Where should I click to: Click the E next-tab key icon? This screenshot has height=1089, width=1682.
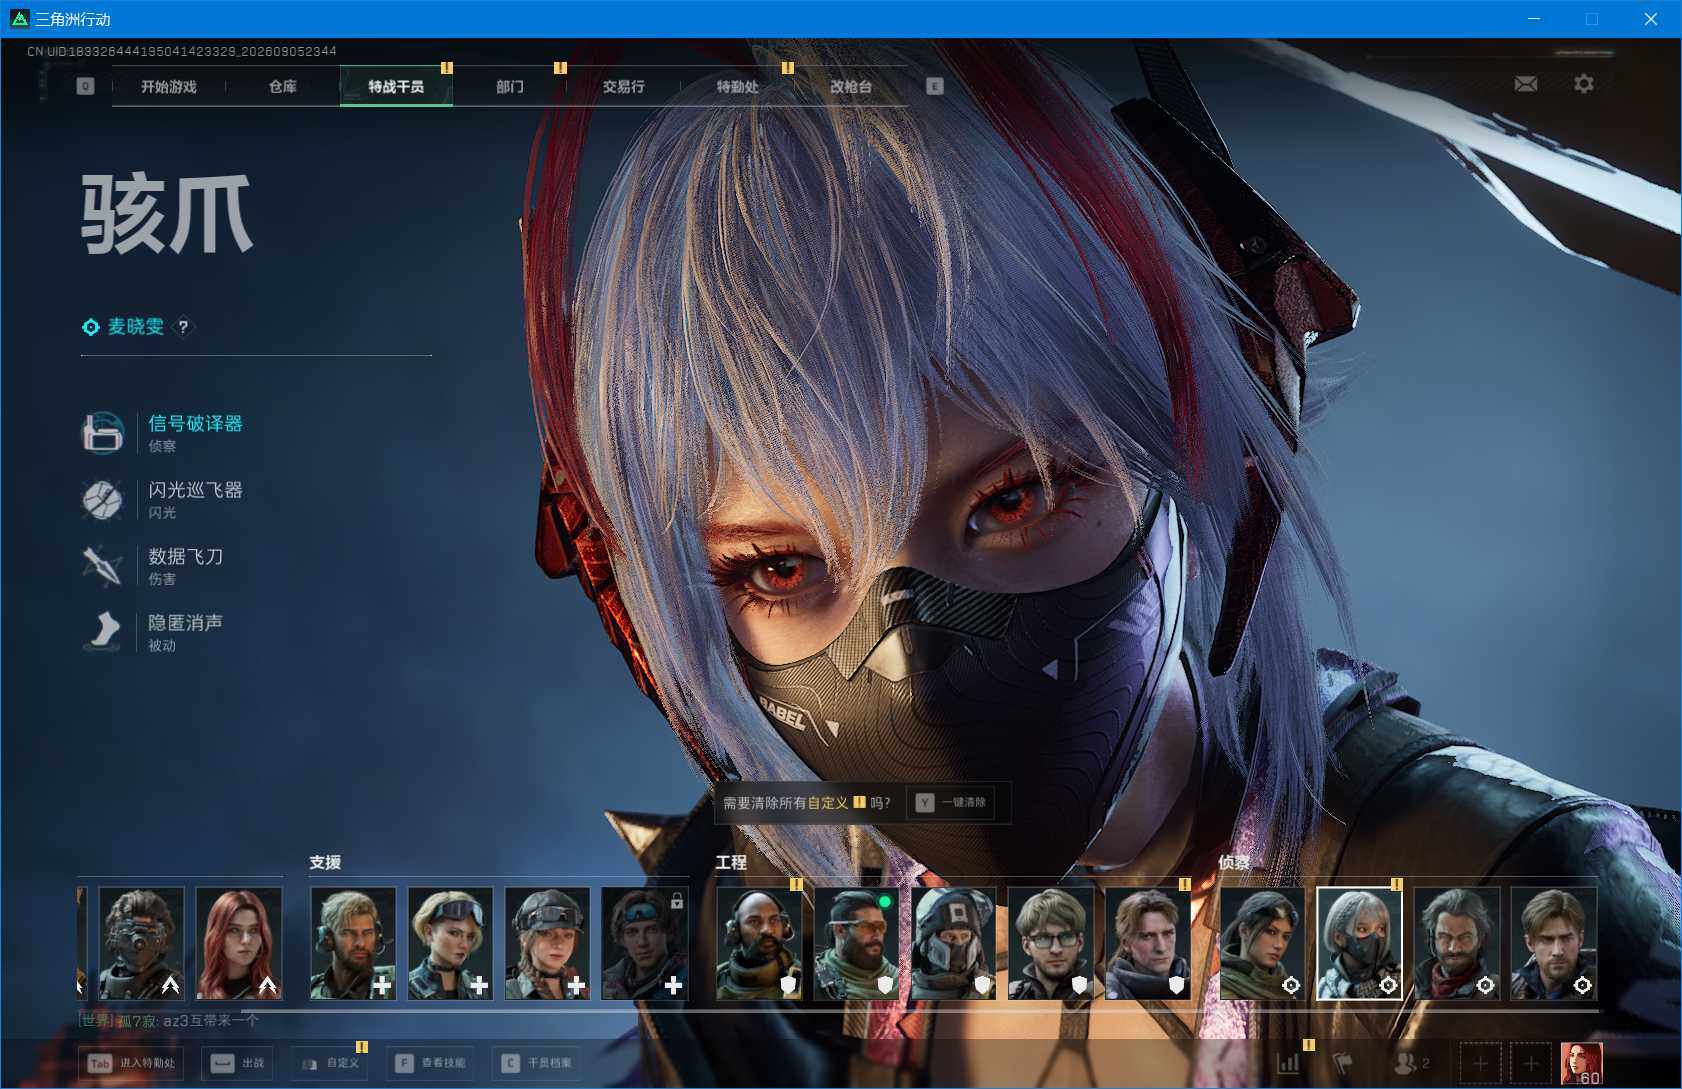click(935, 87)
